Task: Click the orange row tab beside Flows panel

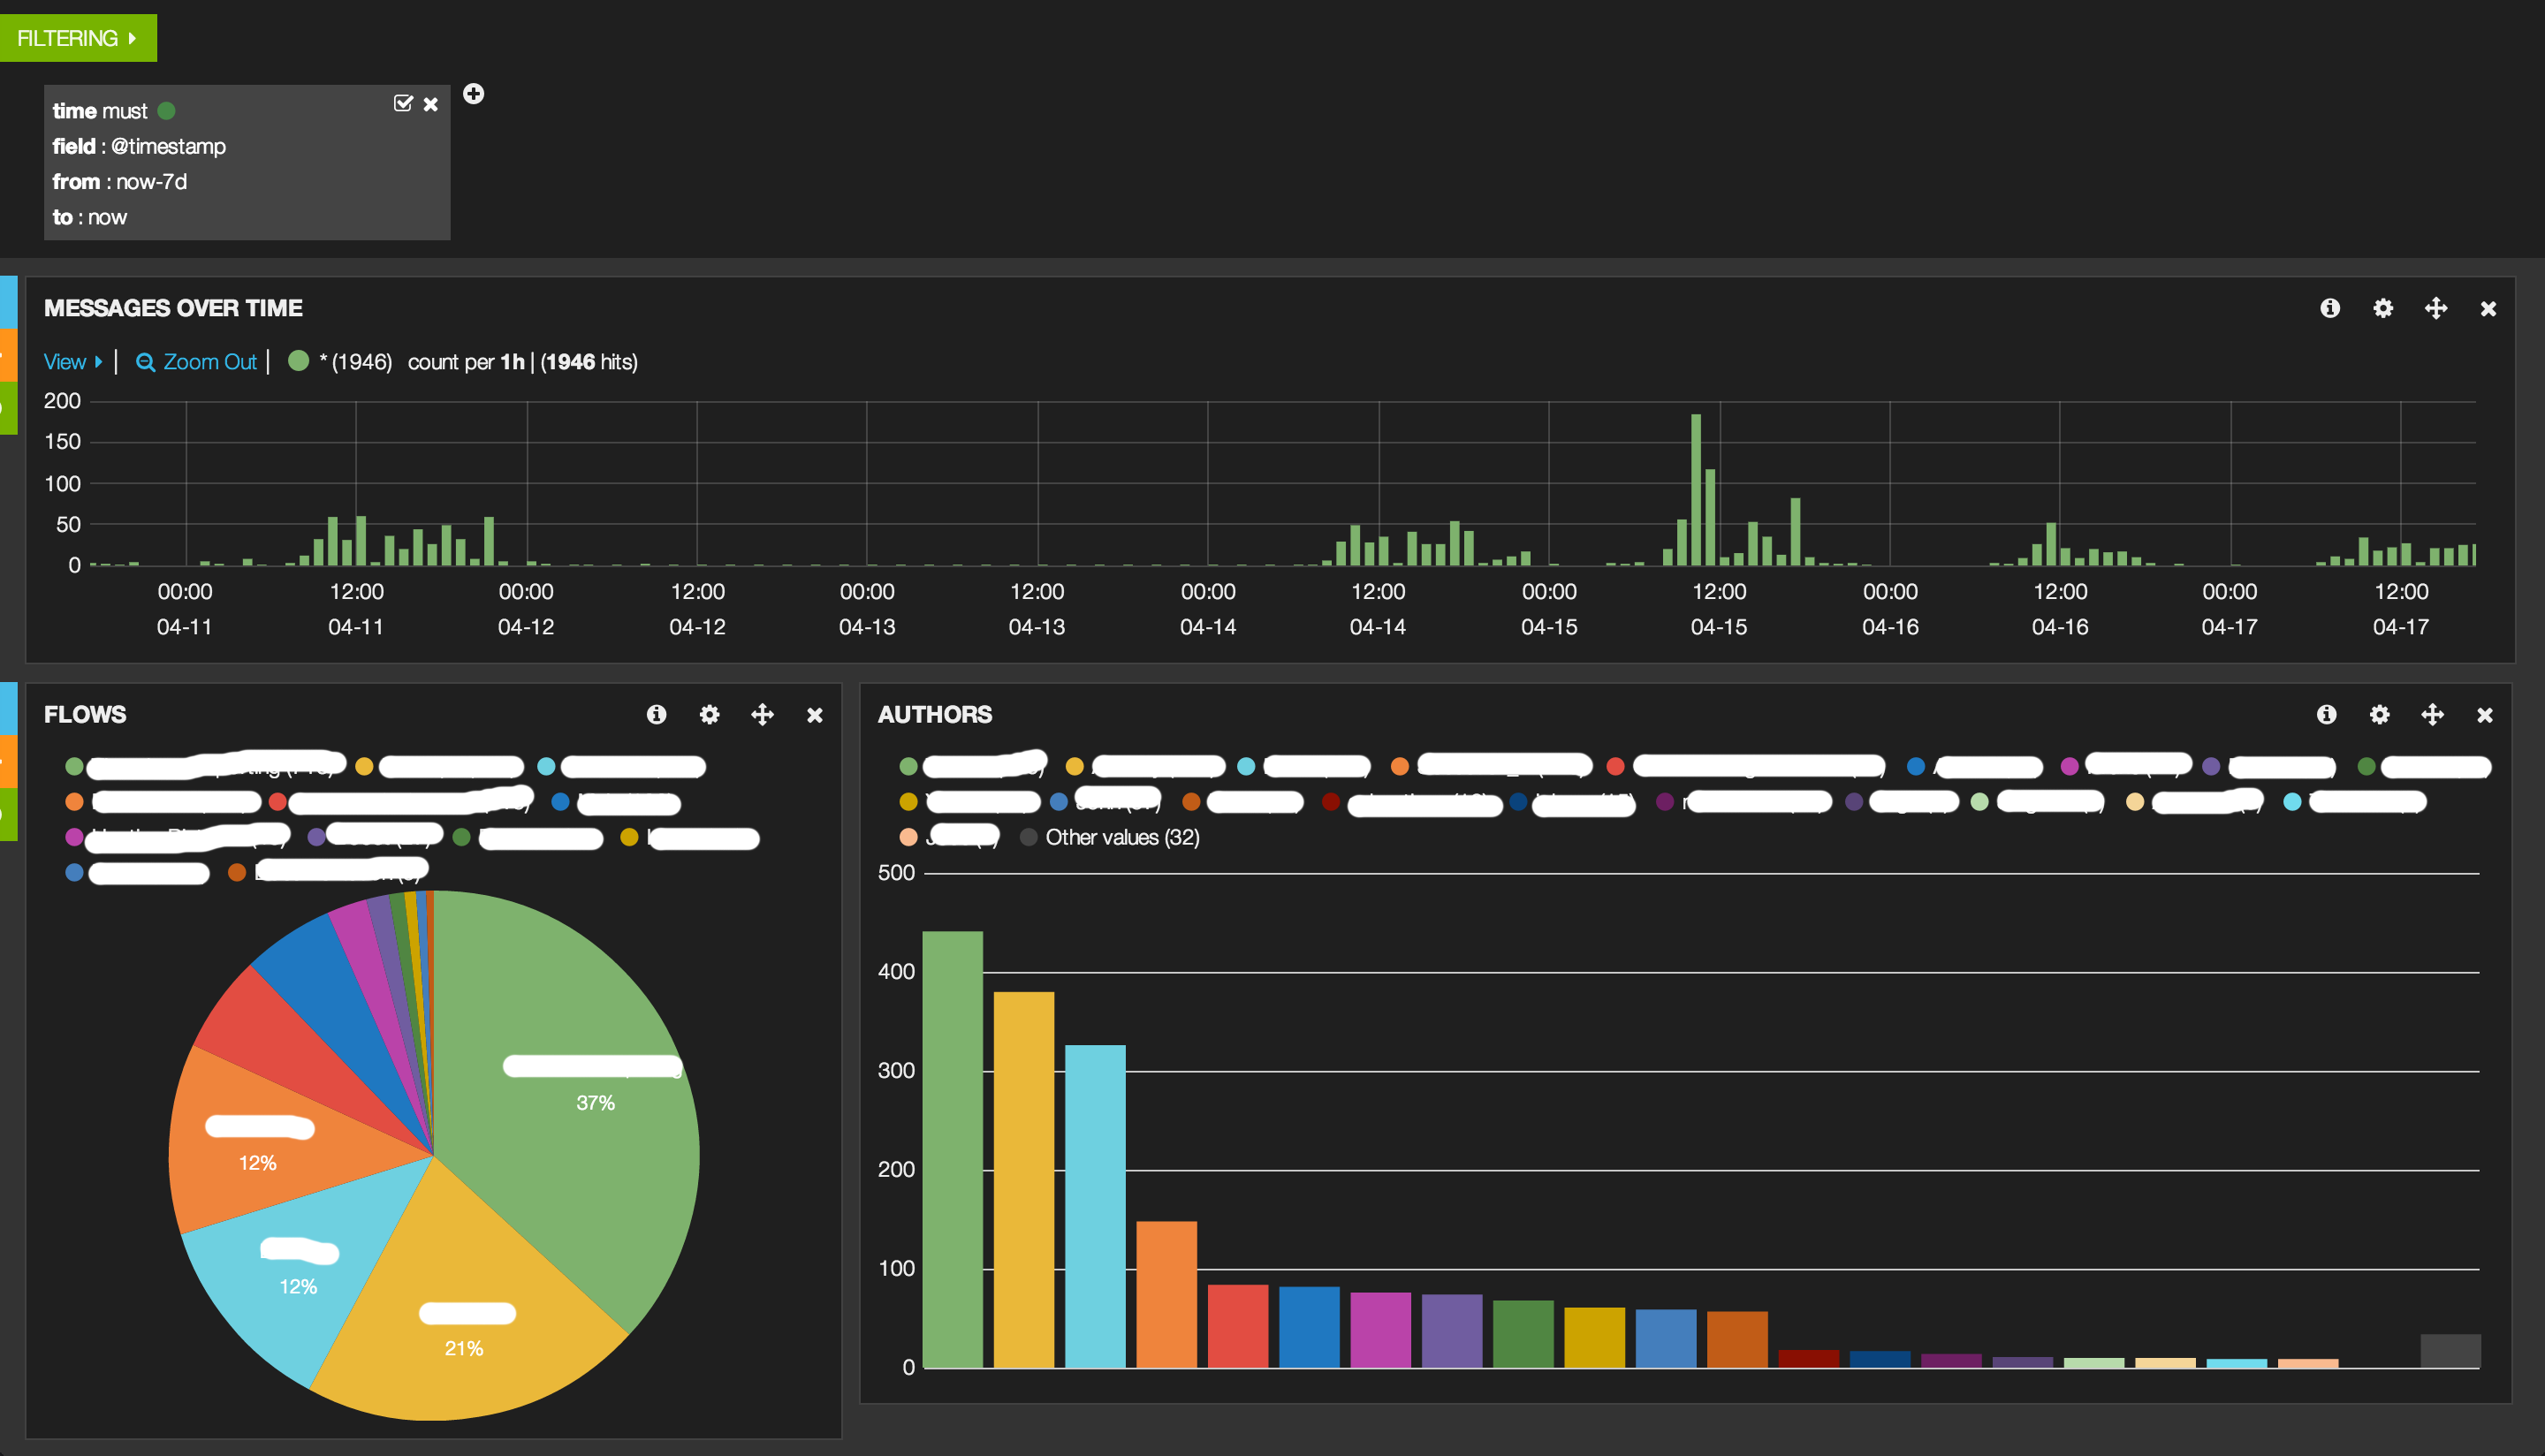Action: [x=8, y=762]
